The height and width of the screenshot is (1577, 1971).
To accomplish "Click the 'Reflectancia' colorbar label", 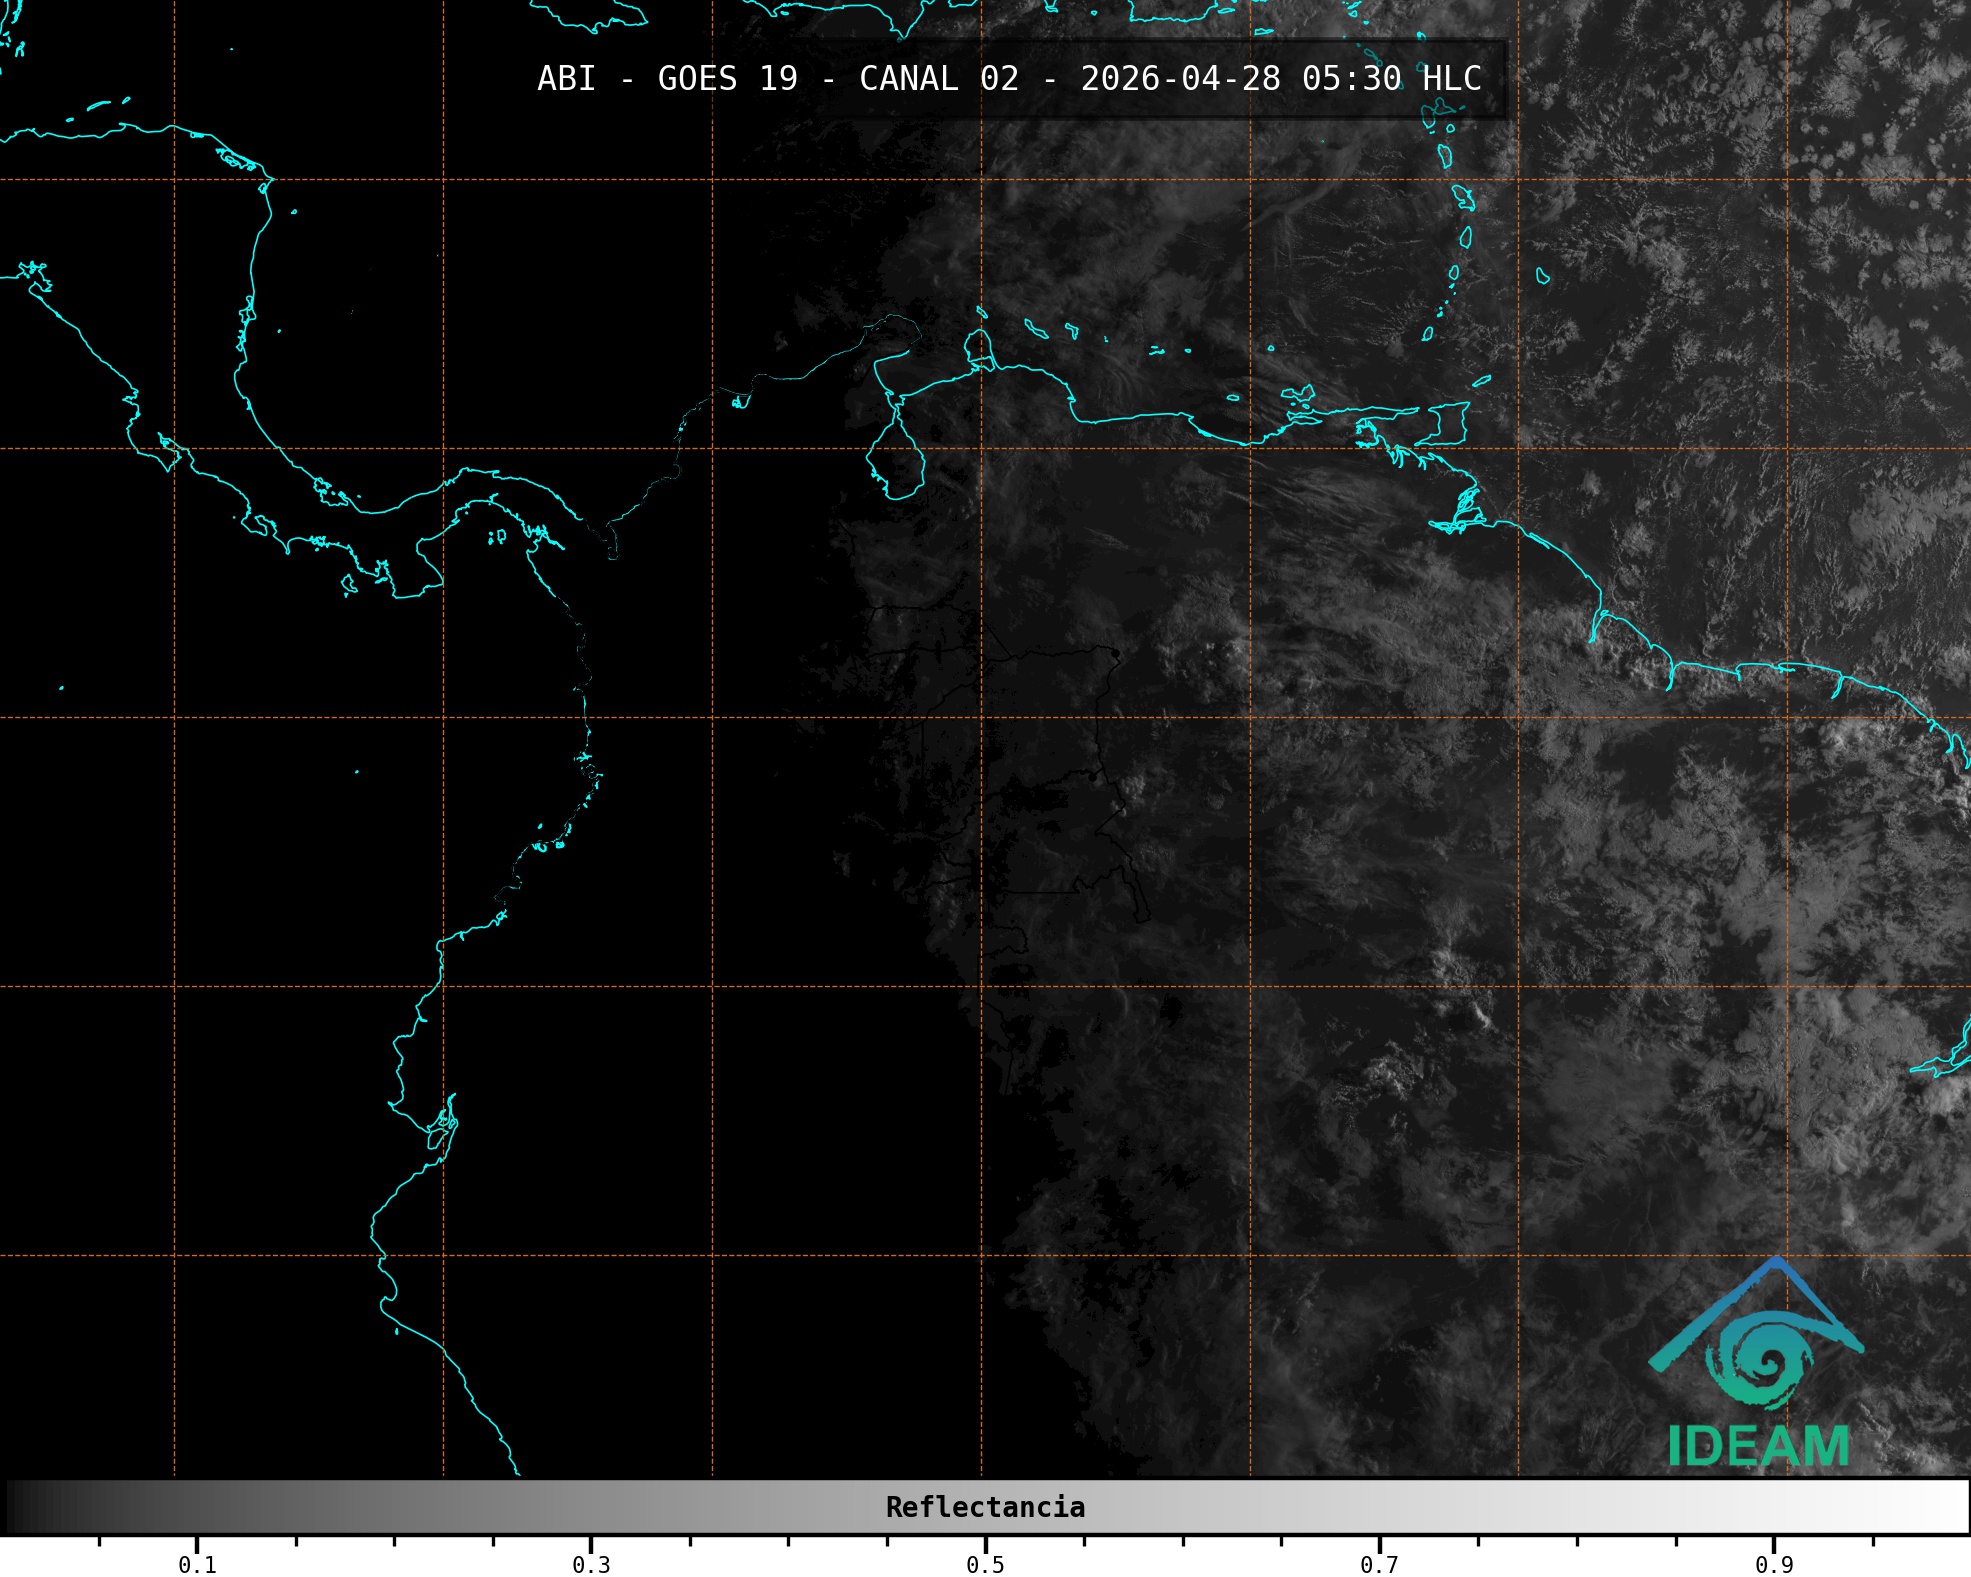I will (985, 1507).
